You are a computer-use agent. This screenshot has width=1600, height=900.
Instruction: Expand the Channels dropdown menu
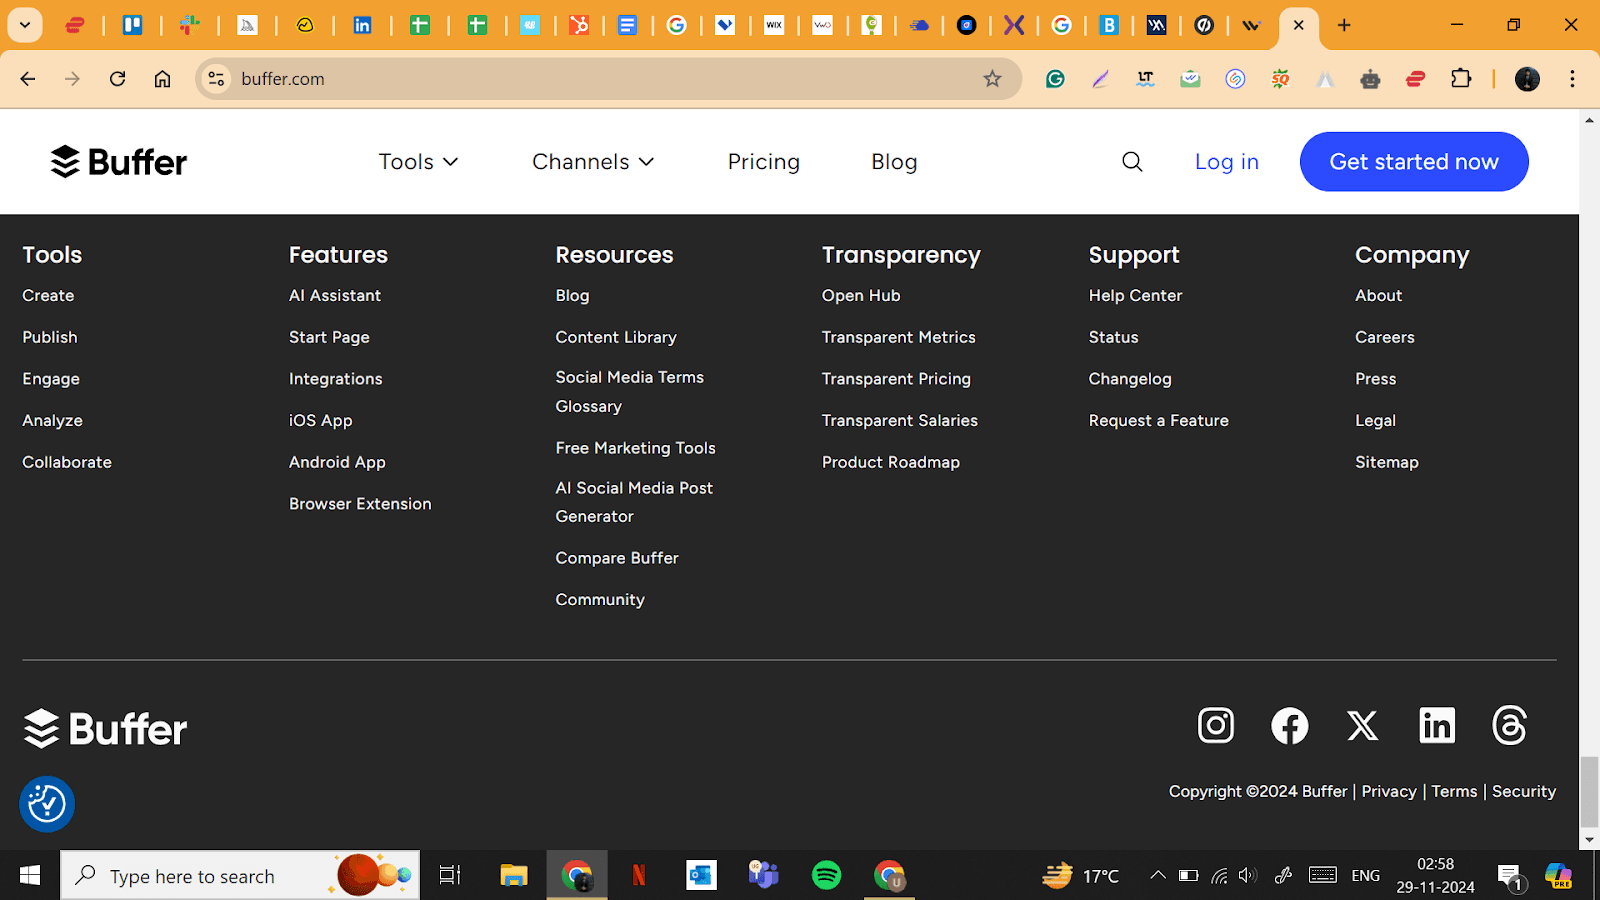pos(593,162)
